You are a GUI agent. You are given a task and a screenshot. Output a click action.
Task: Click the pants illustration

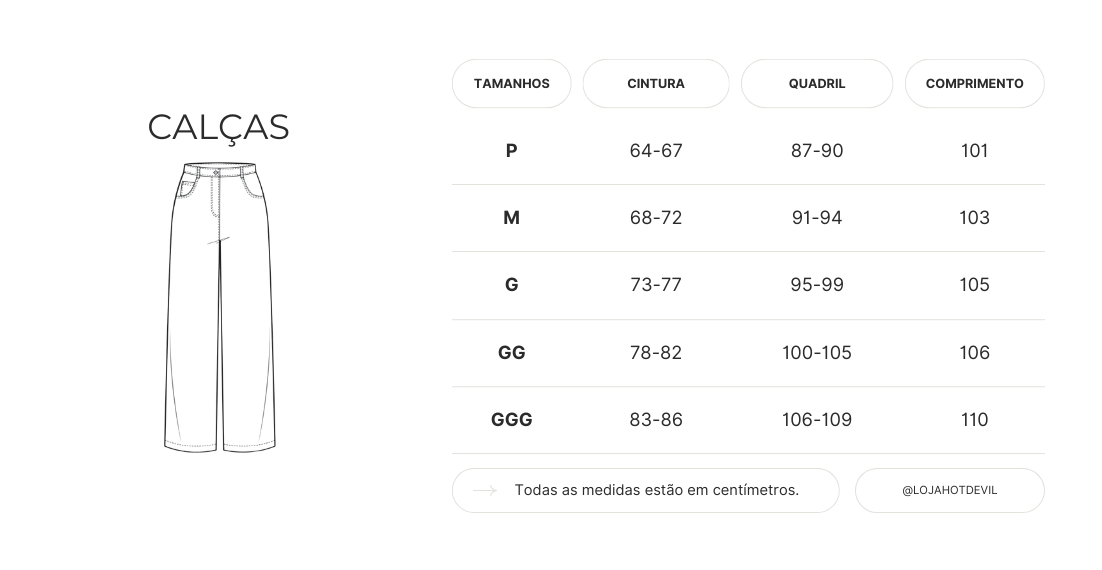click(x=219, y=307)
